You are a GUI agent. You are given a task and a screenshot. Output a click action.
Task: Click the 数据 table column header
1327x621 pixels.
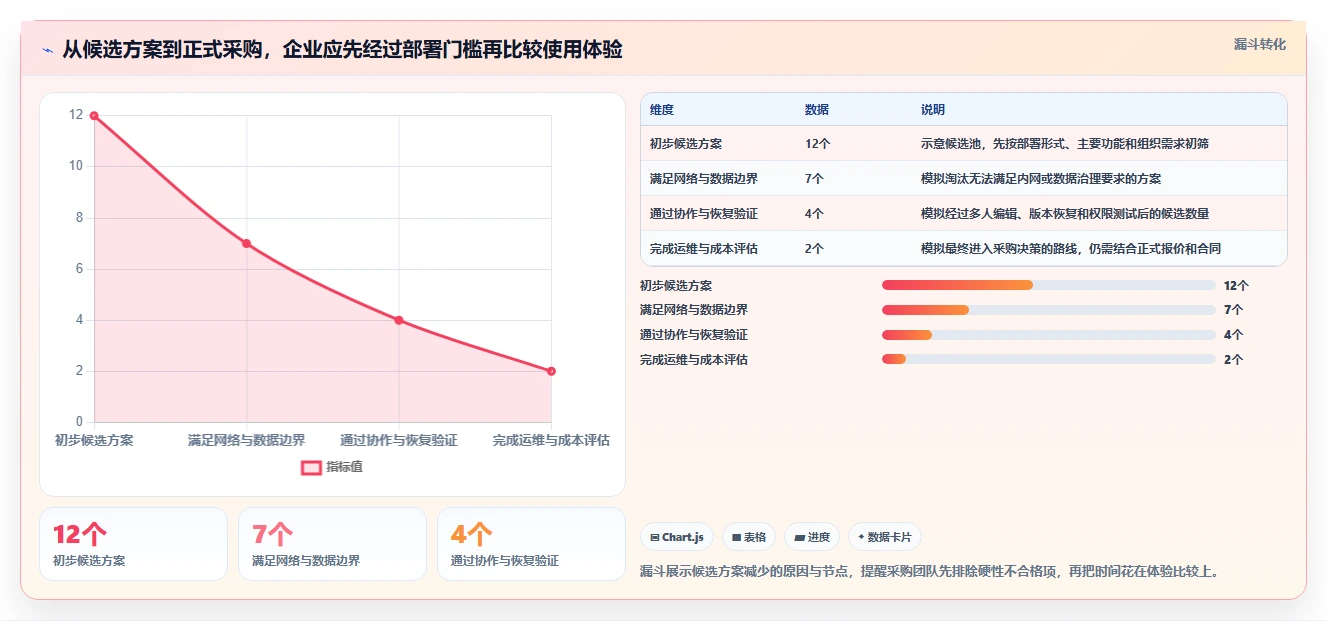pyautogui.click(x=817, y=110)
